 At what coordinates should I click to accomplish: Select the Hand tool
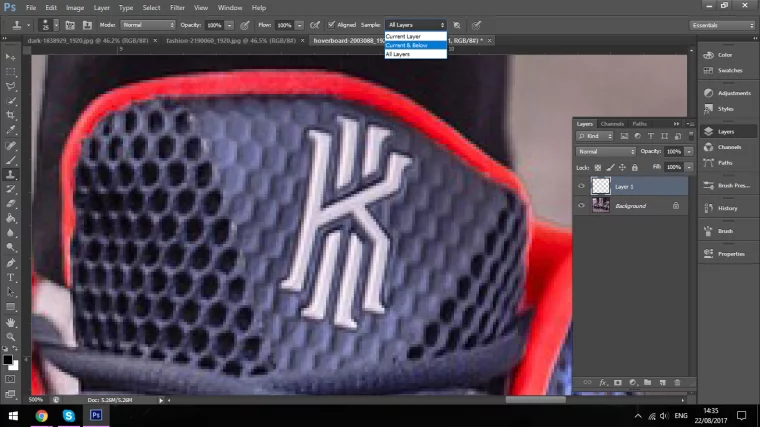pos(10,322)
